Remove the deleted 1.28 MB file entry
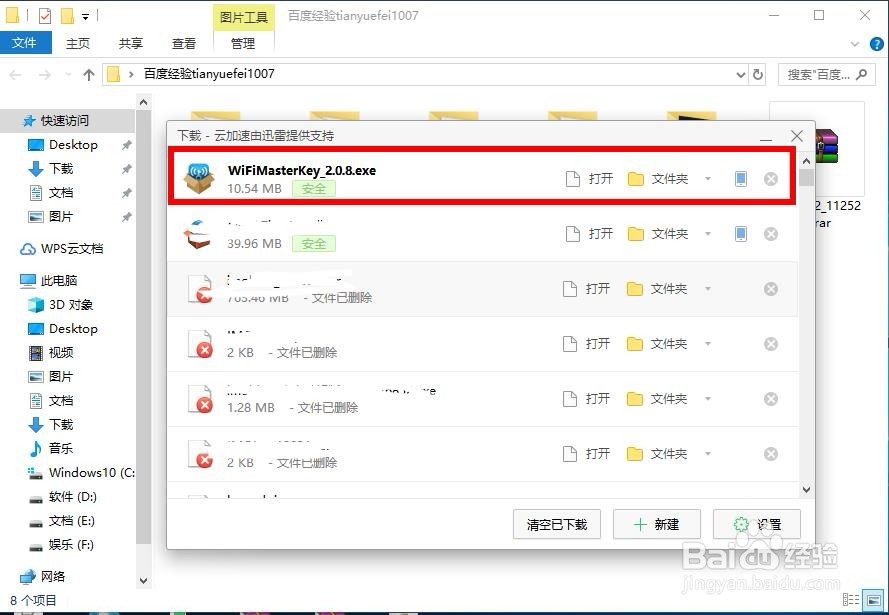Screen dimensions: 889x615 tap(771, 398)
